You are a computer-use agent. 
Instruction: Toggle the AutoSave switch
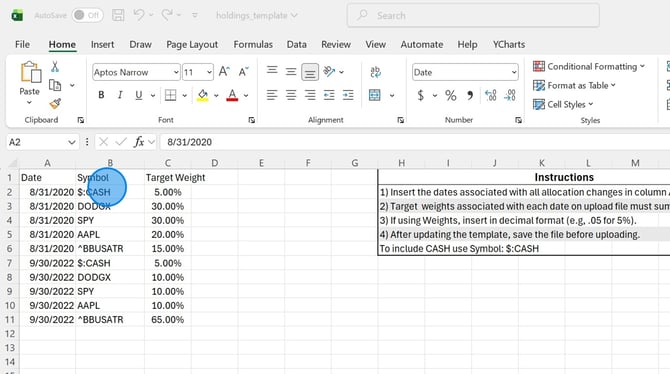(87, 15)
